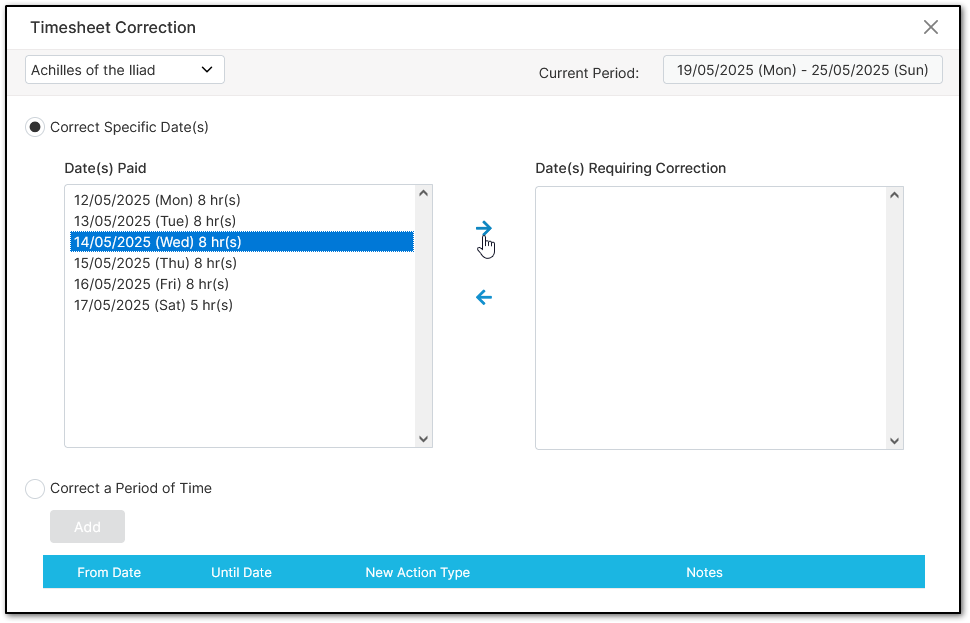
Task: Click the Requiring Correction list scroll down arrow
Action: tap(894, 441)
